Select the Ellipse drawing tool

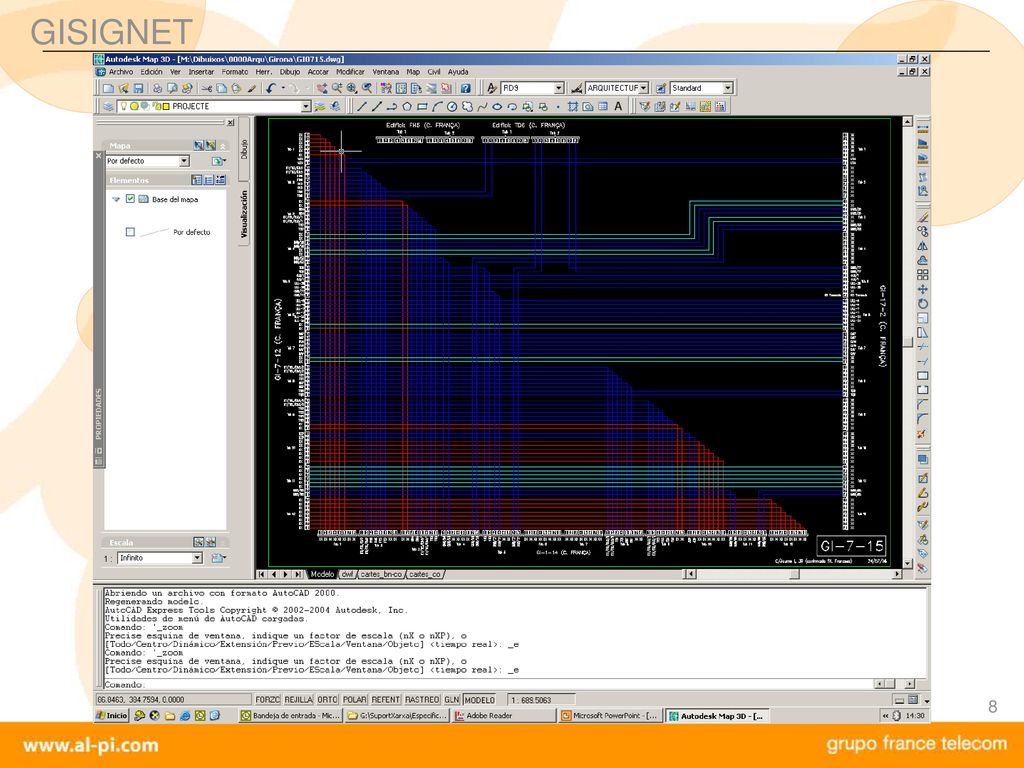496,106
